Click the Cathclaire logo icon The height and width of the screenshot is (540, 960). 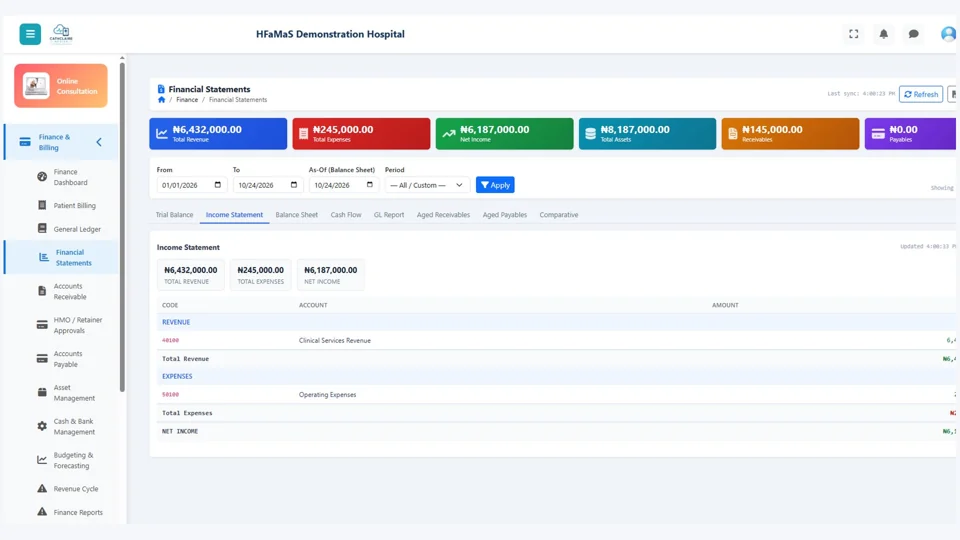(61, 34)
